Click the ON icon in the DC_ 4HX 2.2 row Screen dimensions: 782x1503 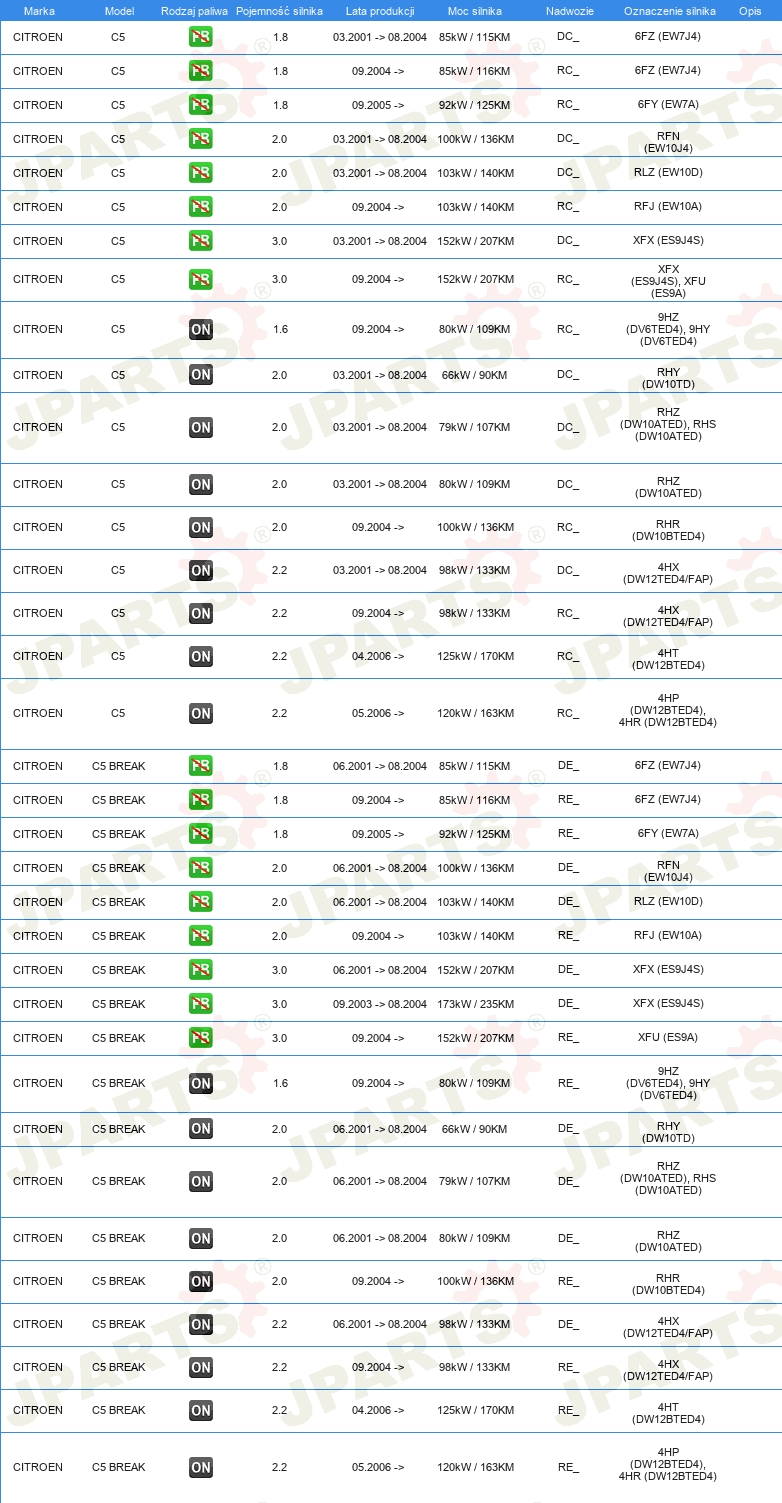[200, 570]
